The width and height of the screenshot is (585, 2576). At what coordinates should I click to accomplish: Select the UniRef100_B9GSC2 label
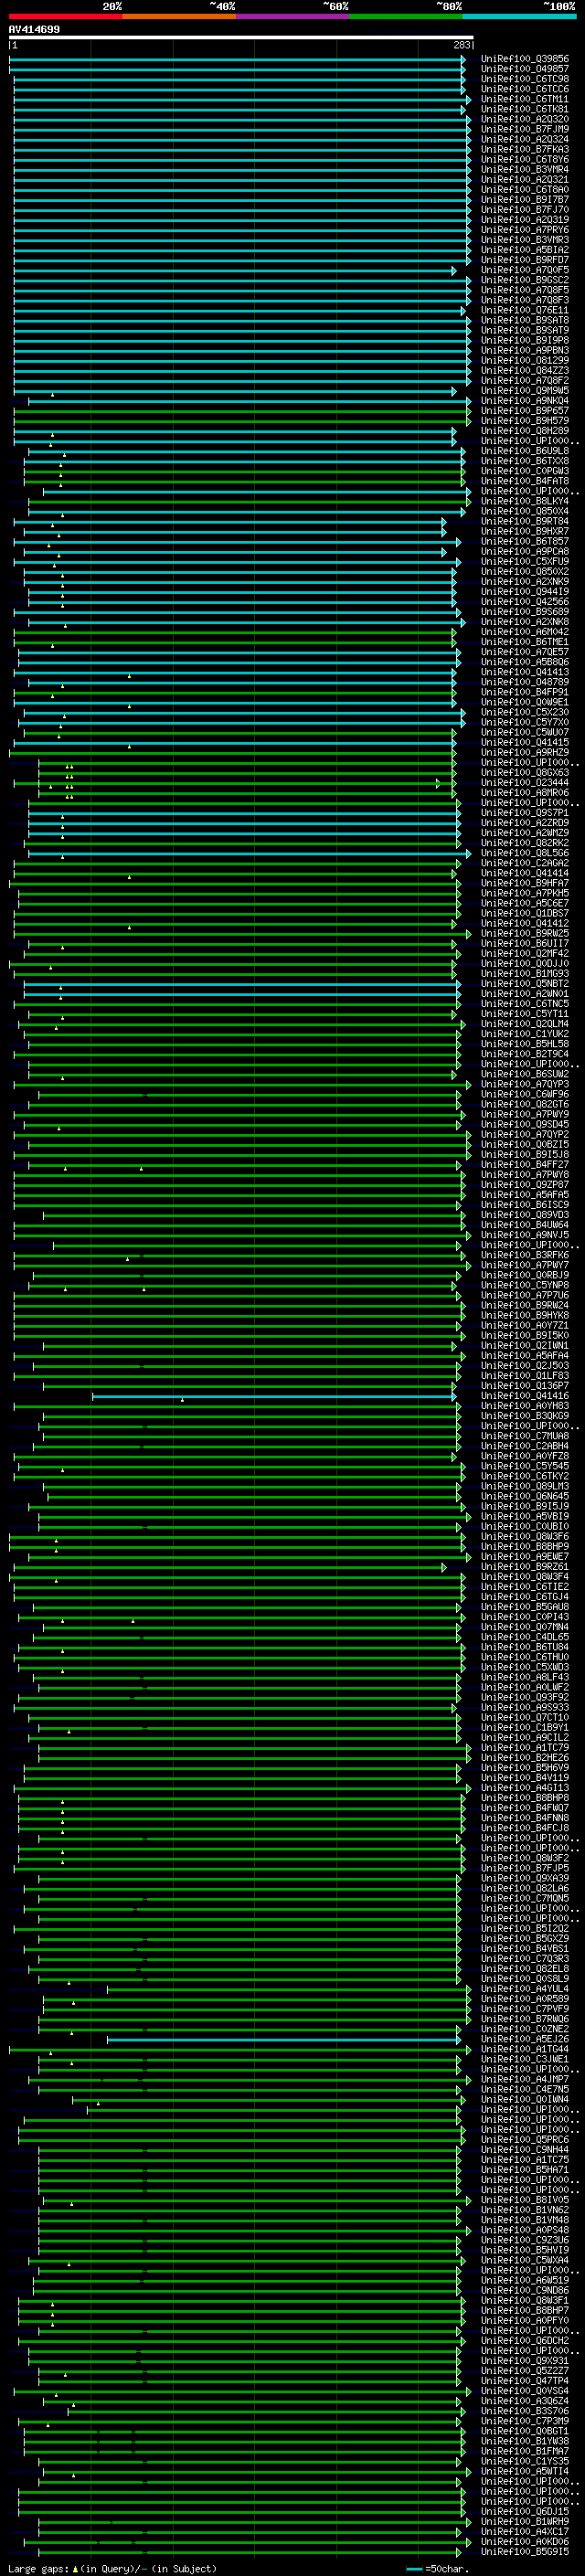click(525, 280)
